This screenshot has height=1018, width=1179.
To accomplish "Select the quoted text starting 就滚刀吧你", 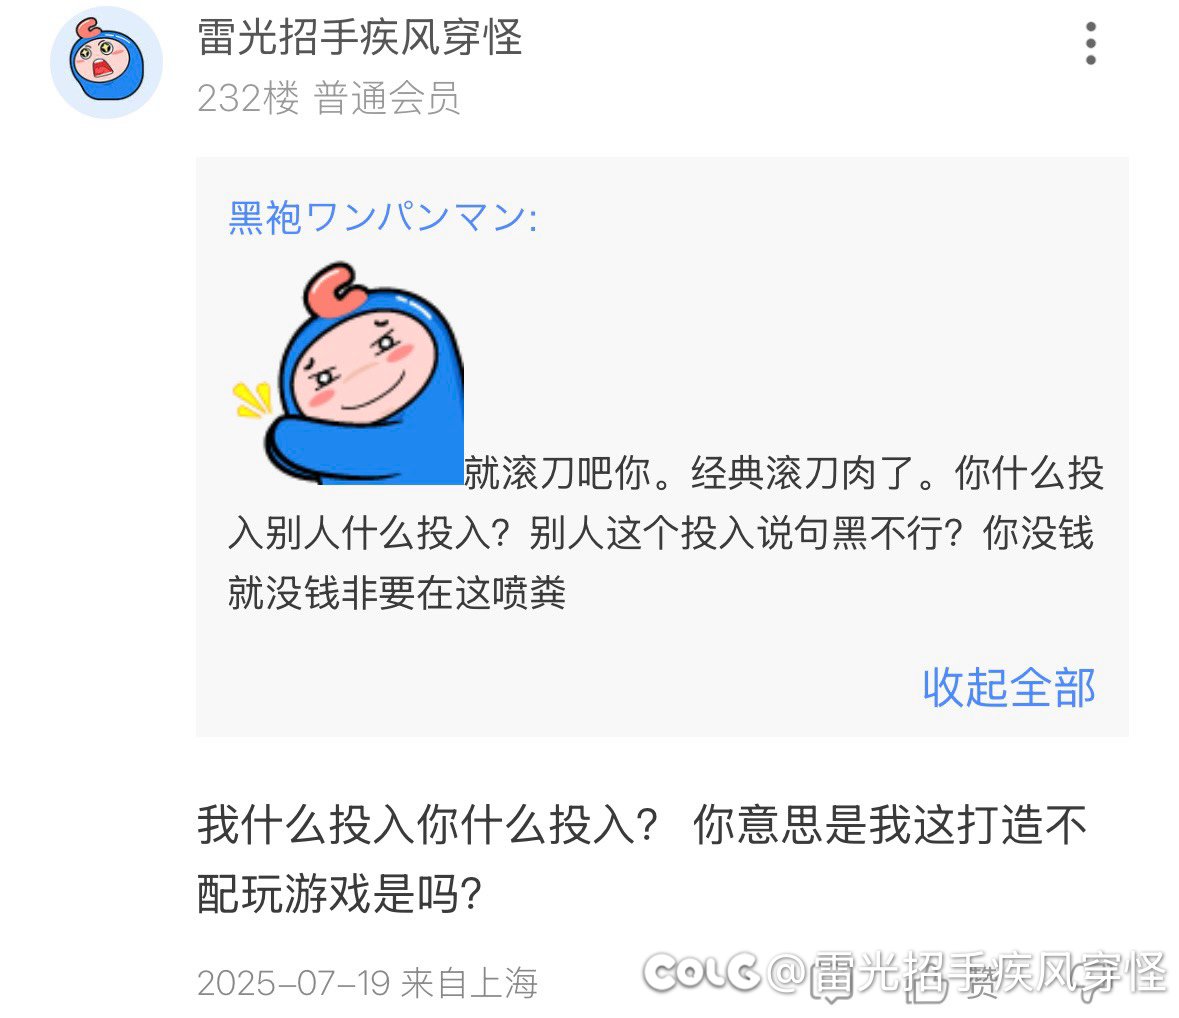I will tap(784, 473).
